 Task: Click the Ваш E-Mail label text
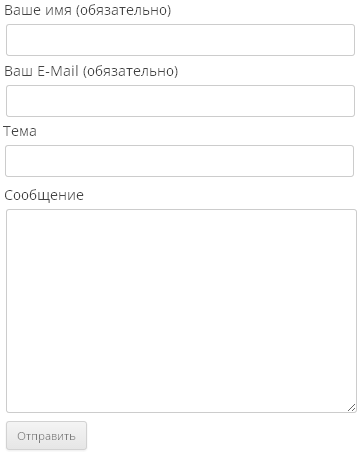[41, 71]
